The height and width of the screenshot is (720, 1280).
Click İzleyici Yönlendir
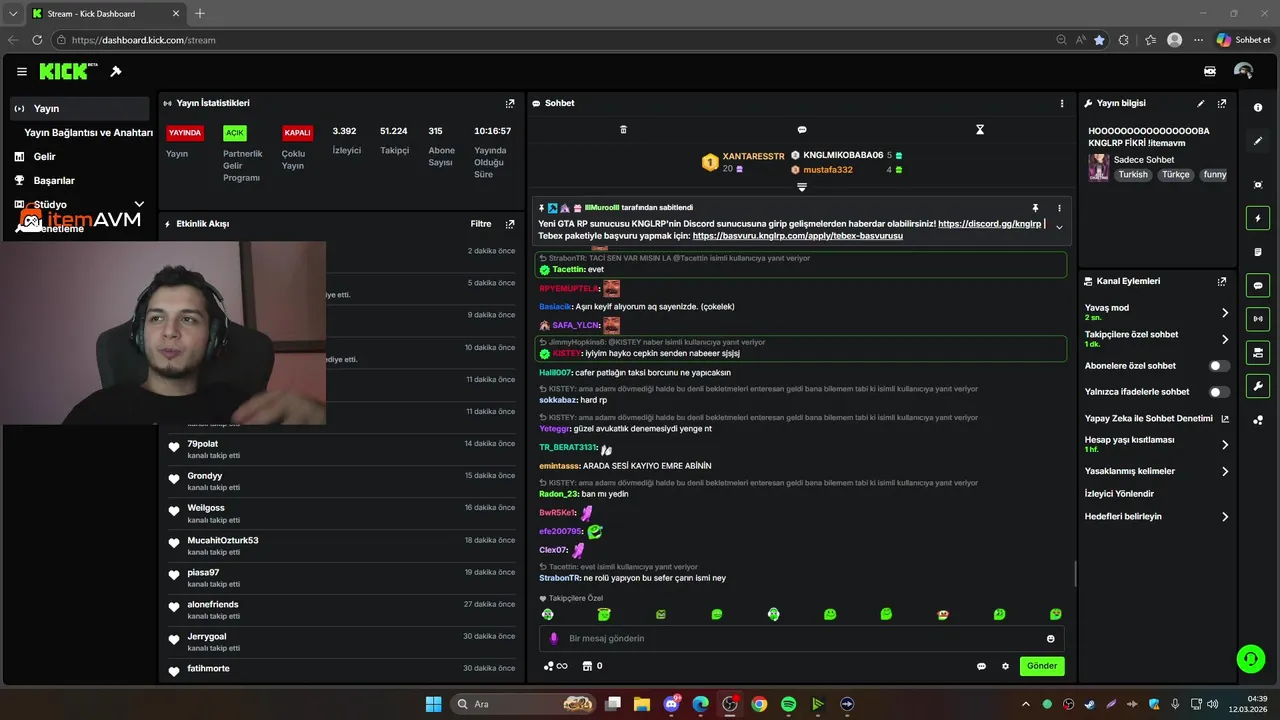(1119, 494)
